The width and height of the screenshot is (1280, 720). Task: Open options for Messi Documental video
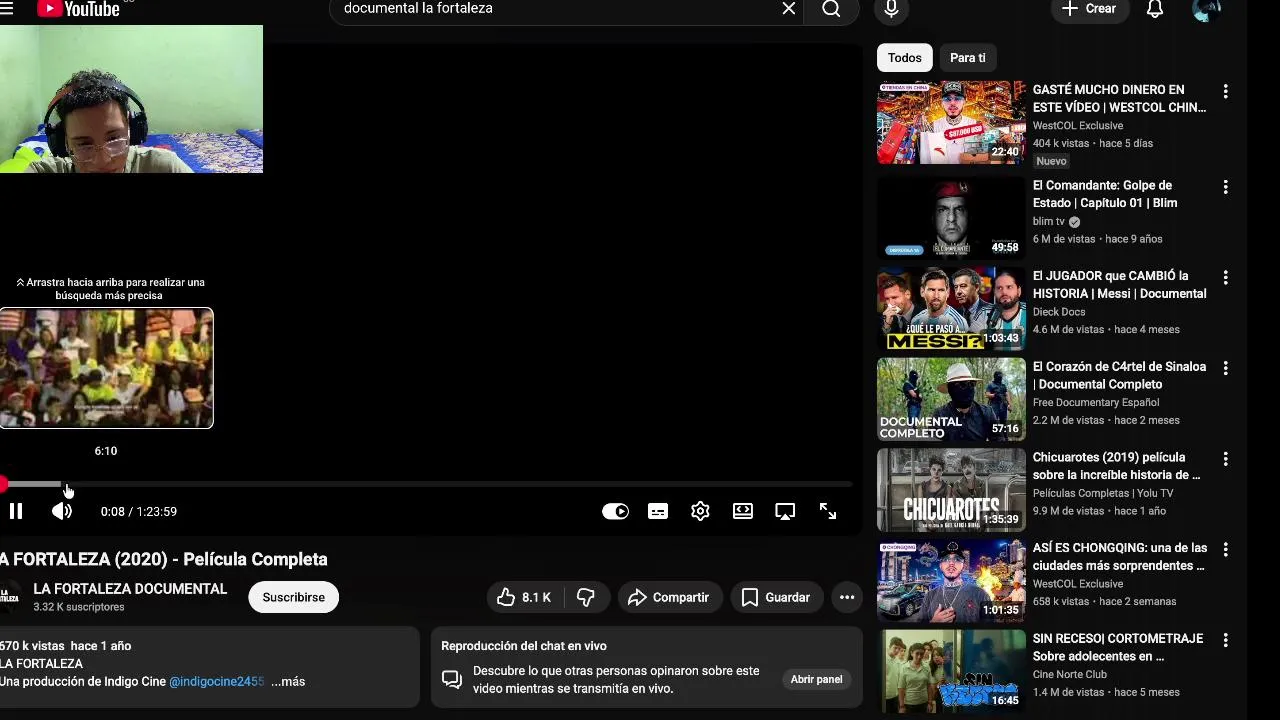pos(1225,277)
